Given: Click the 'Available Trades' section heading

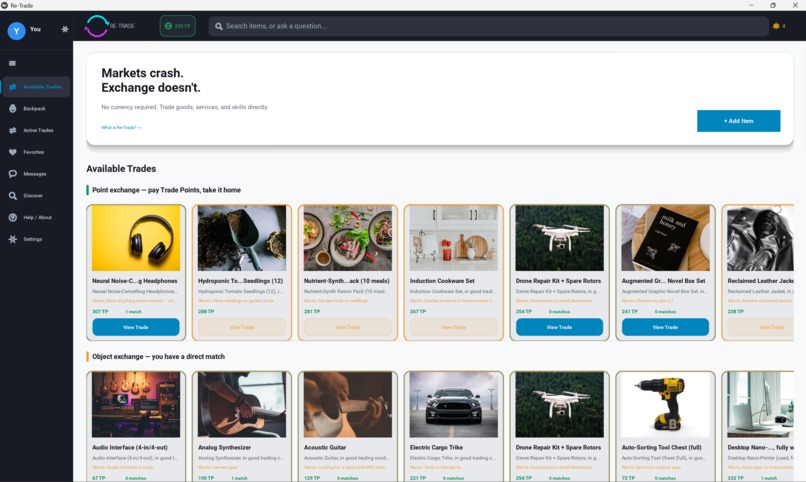Looking at the screenshot, I should tap(121, 169).
